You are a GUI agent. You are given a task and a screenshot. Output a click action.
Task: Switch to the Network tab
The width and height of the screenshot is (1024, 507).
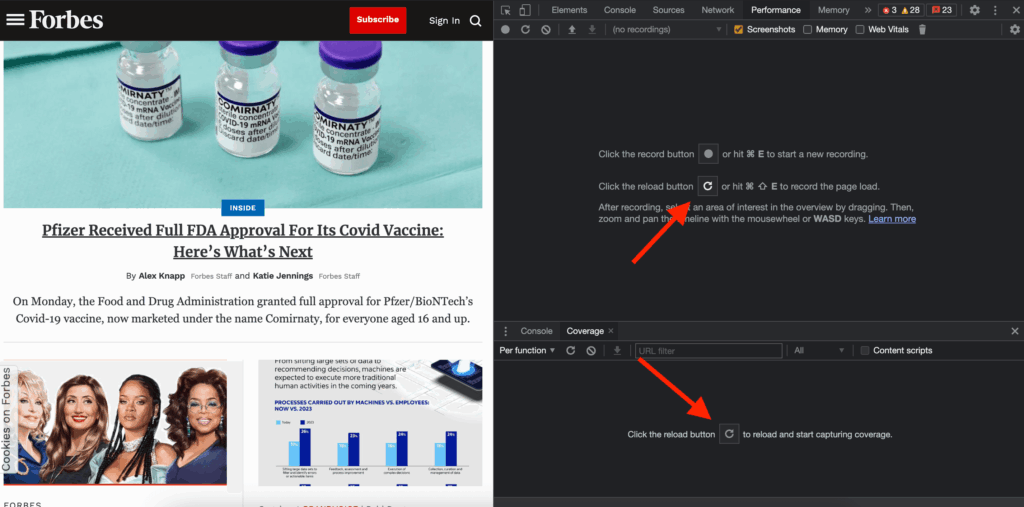[718, 10]
